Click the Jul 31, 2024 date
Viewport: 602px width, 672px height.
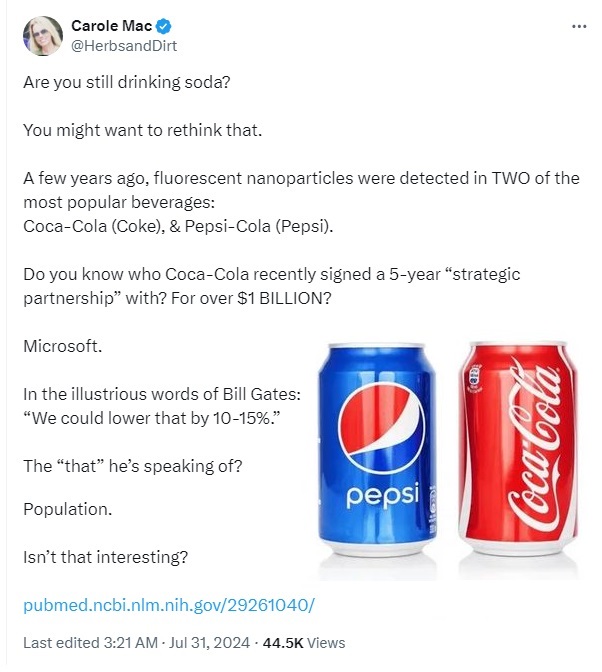coord(209,643)
